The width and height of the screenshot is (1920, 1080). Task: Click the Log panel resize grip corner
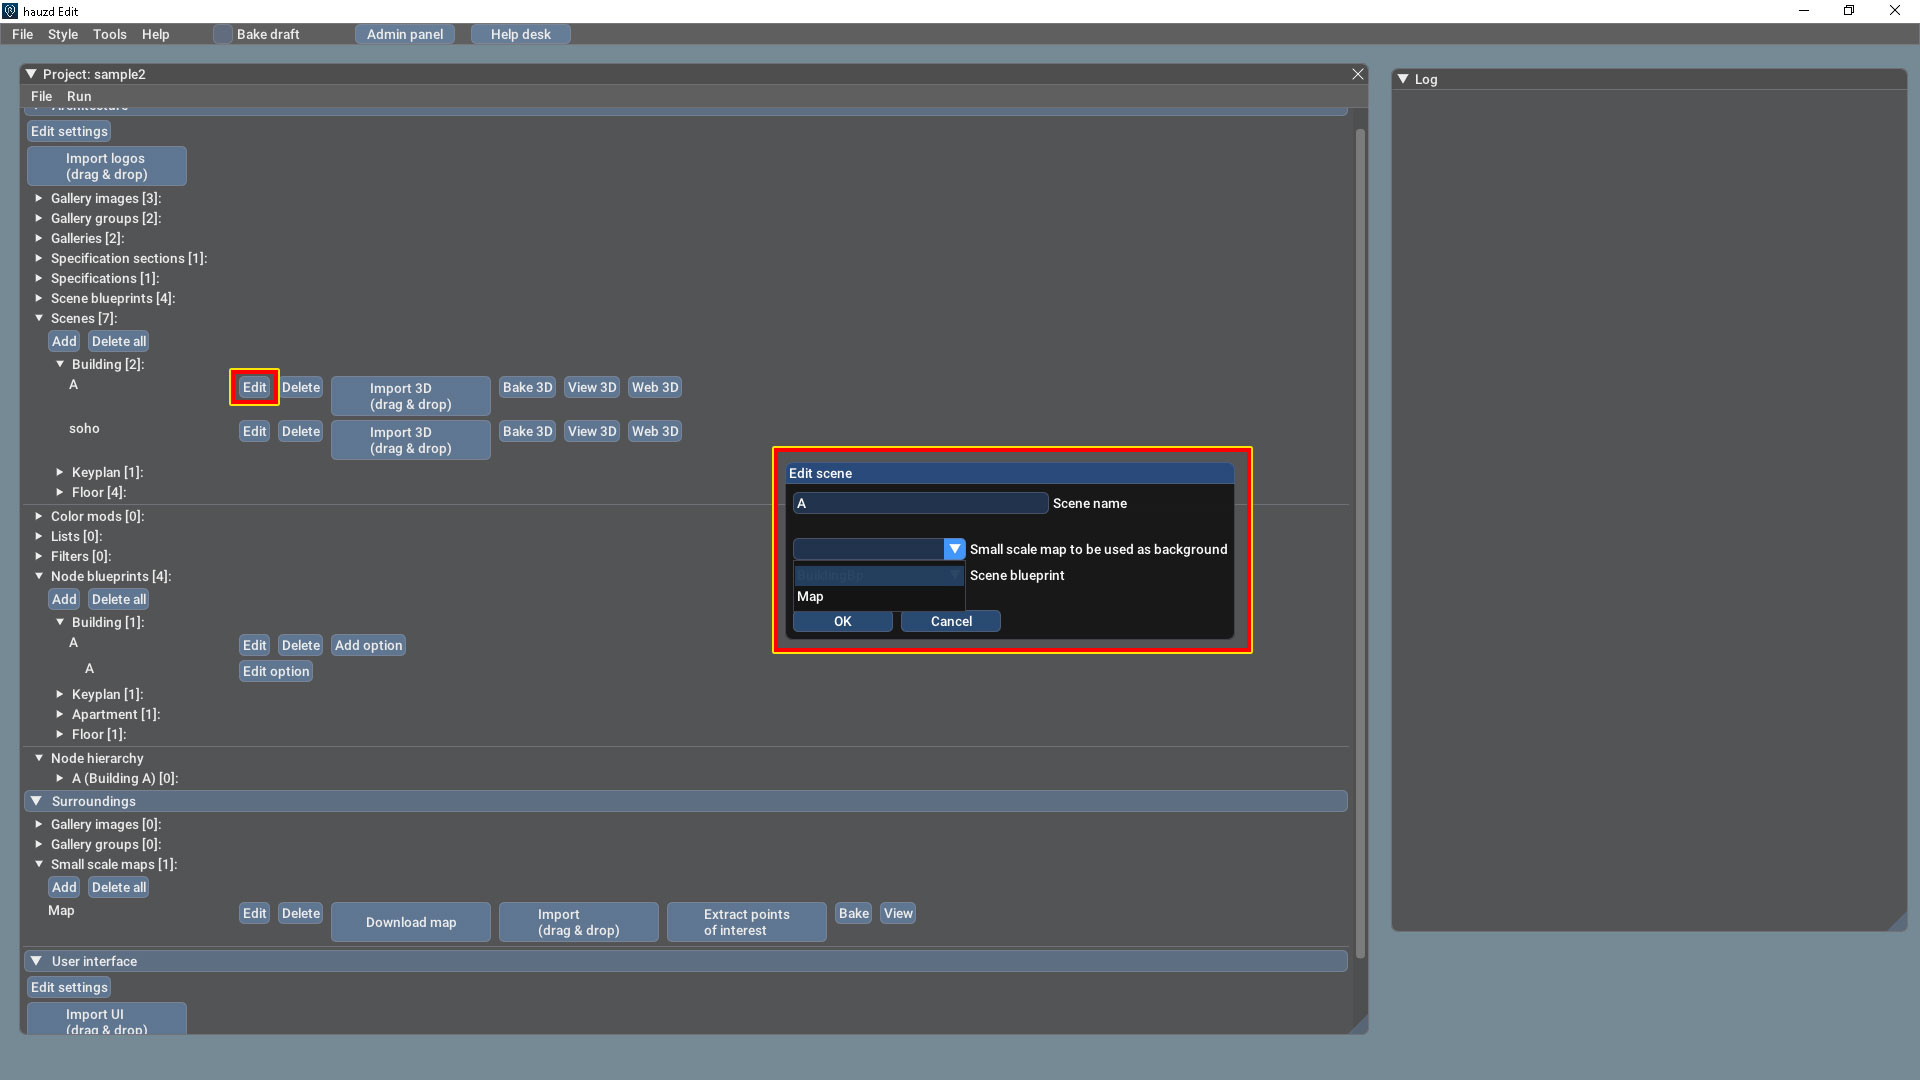click(1897, 922)
